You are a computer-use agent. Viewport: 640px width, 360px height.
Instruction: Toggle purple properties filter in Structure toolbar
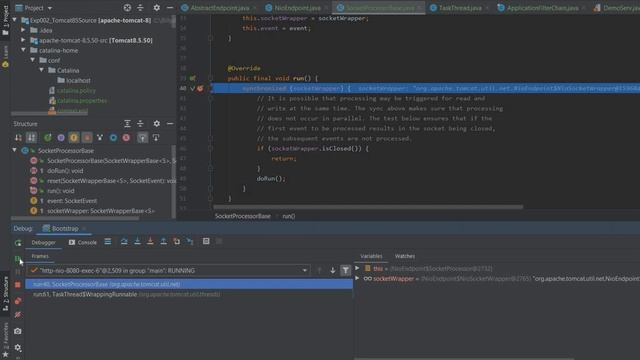pos(61,138)
